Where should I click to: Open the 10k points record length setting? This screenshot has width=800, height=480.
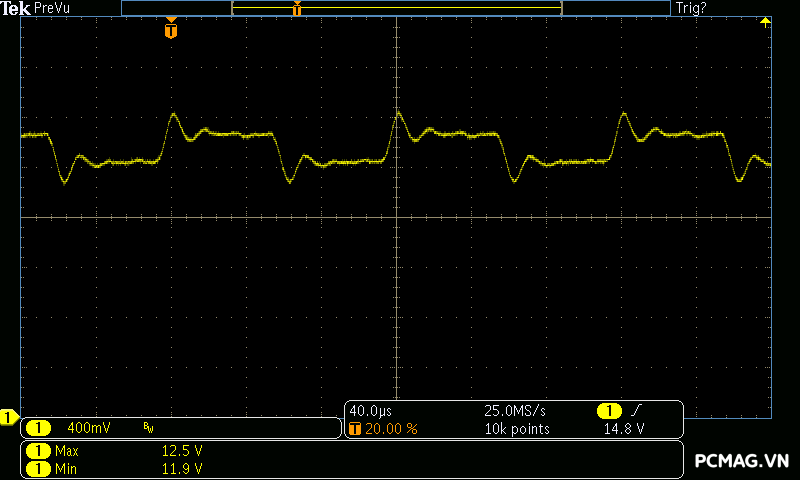[x=516, y=428]
